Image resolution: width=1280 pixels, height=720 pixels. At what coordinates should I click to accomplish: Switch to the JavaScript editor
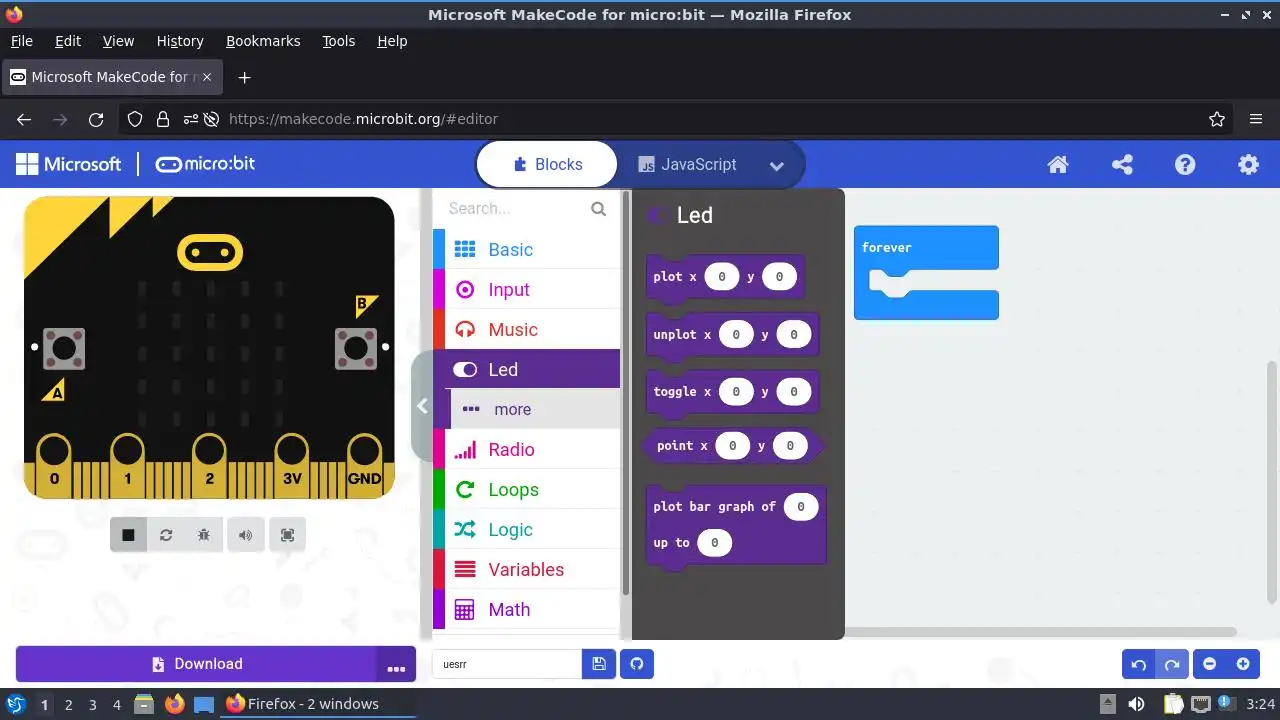pyautogui.click(x=687, y=164)
